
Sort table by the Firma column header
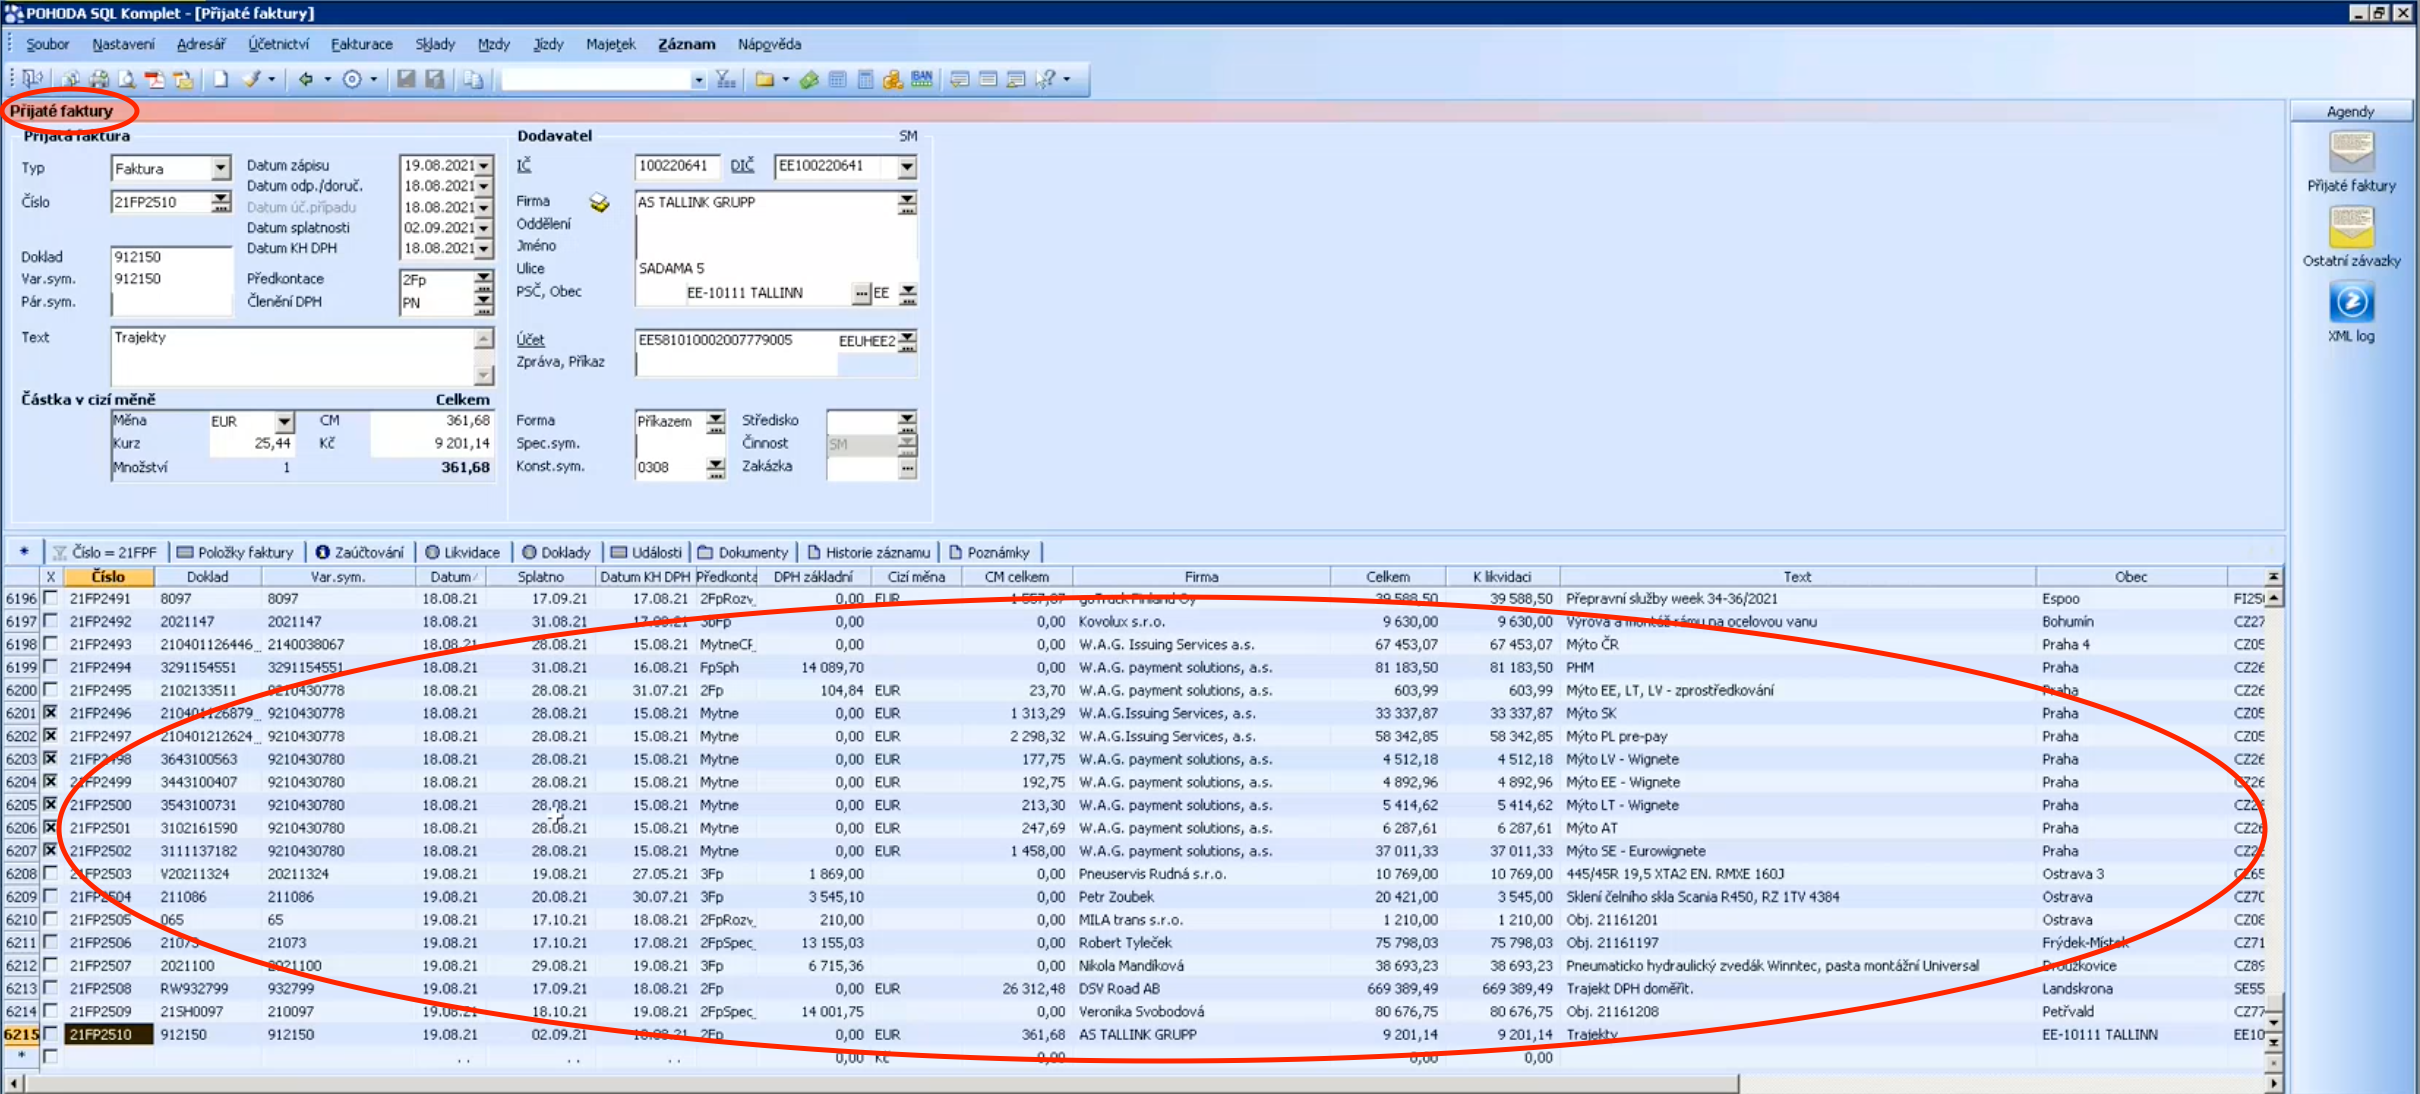point(1201,577)
